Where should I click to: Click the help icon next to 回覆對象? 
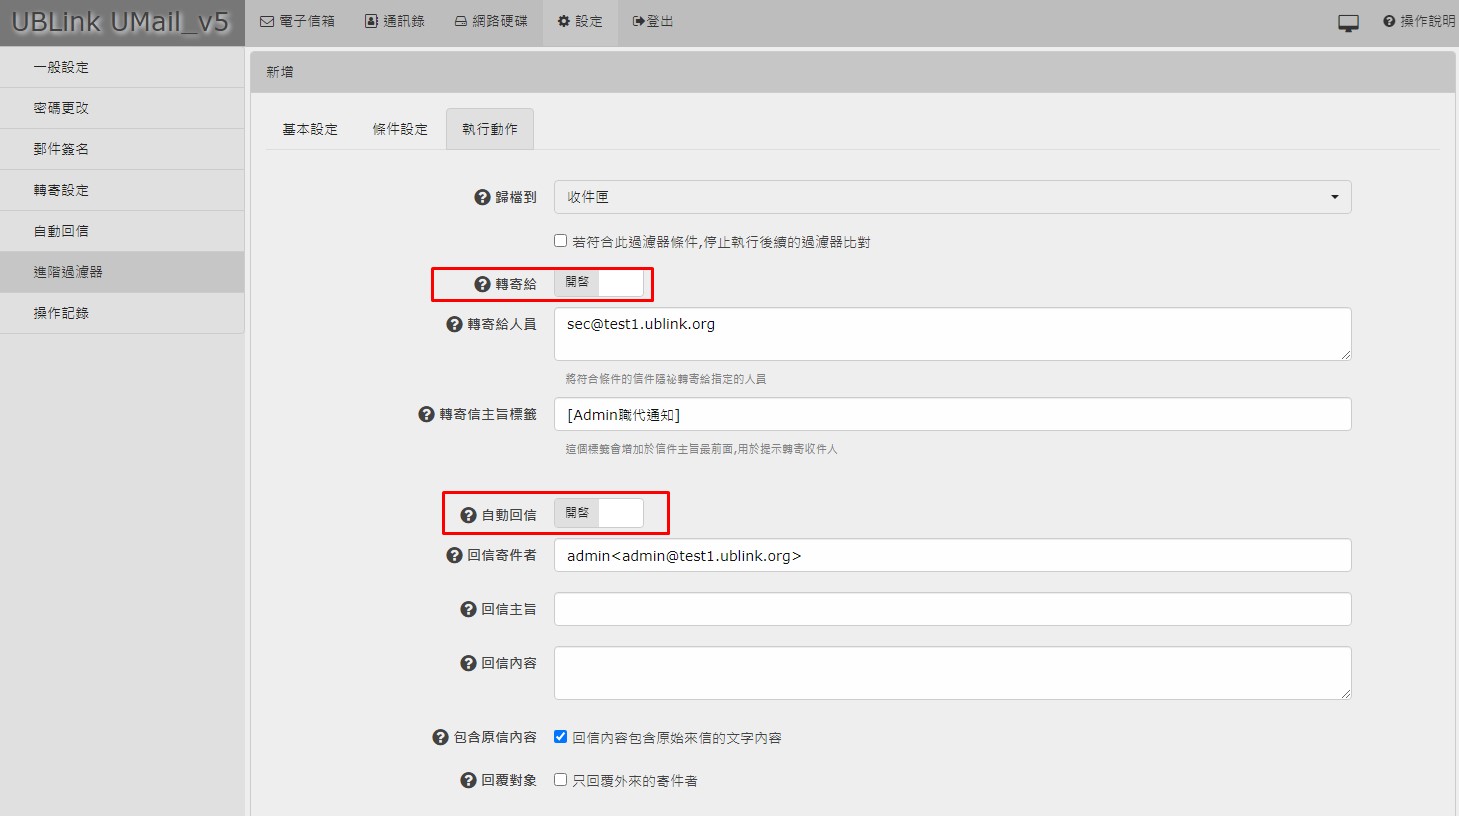[x=468, y=780]
